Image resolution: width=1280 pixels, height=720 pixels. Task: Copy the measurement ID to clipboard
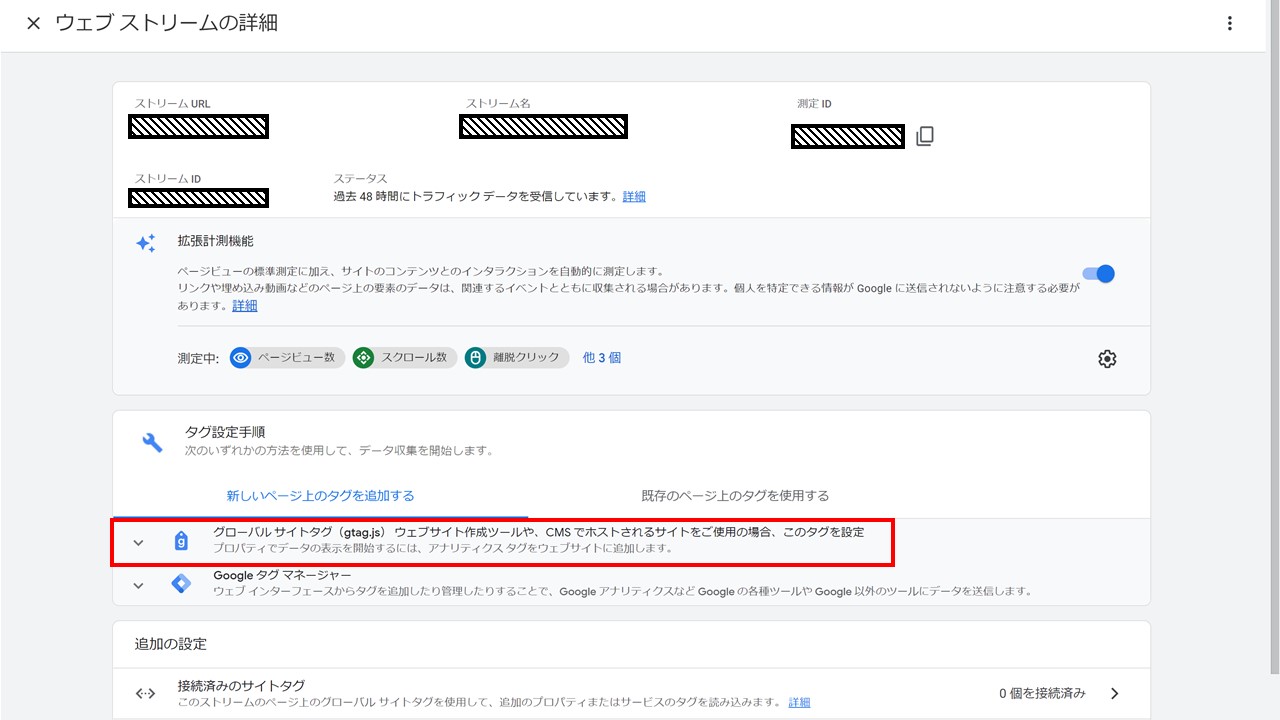tap(925, 136)
